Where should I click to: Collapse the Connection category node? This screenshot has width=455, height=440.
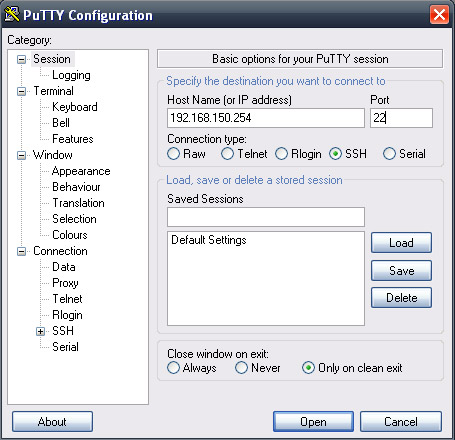[21, 251]
